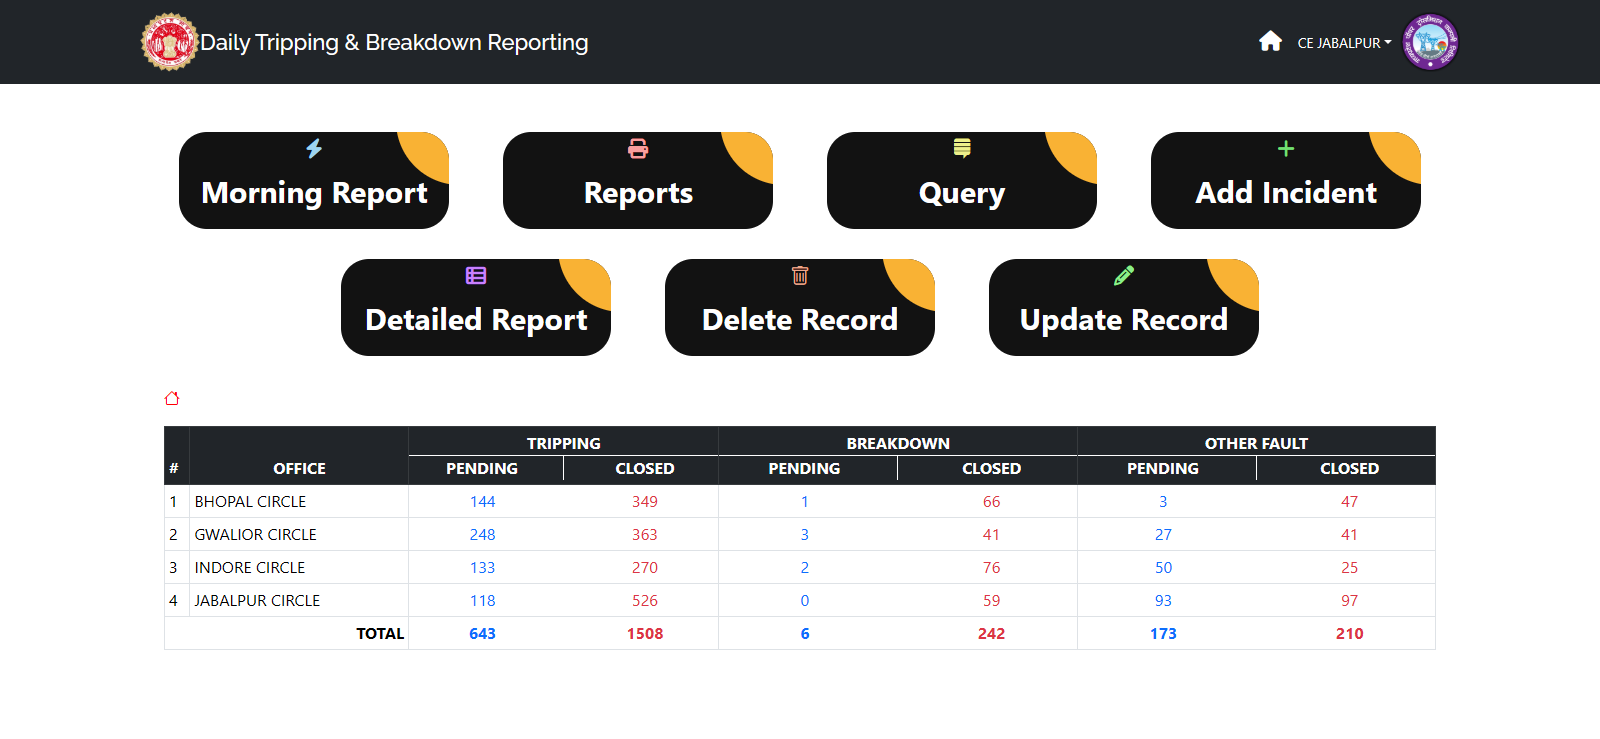Select the JABALPUR CIRCLE office row name
Viewport: 1600px width, 739px height.
257,601
